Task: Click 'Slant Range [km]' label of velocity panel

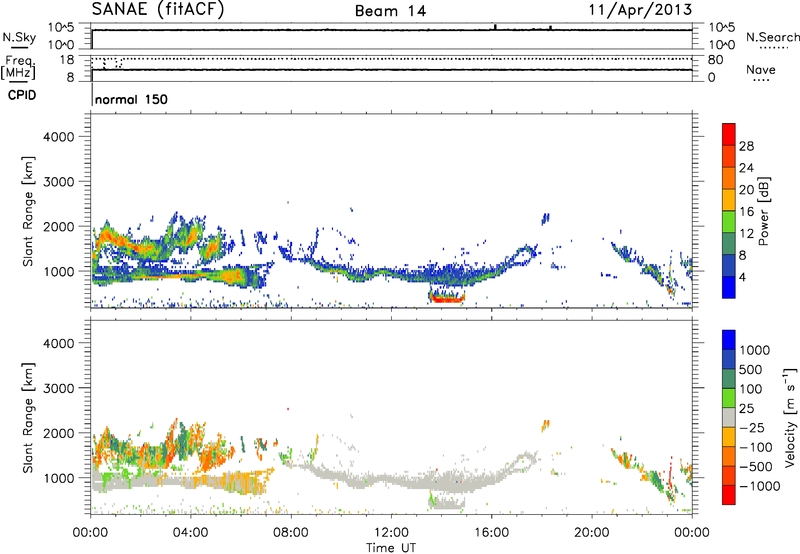Action: coord(28,418)
